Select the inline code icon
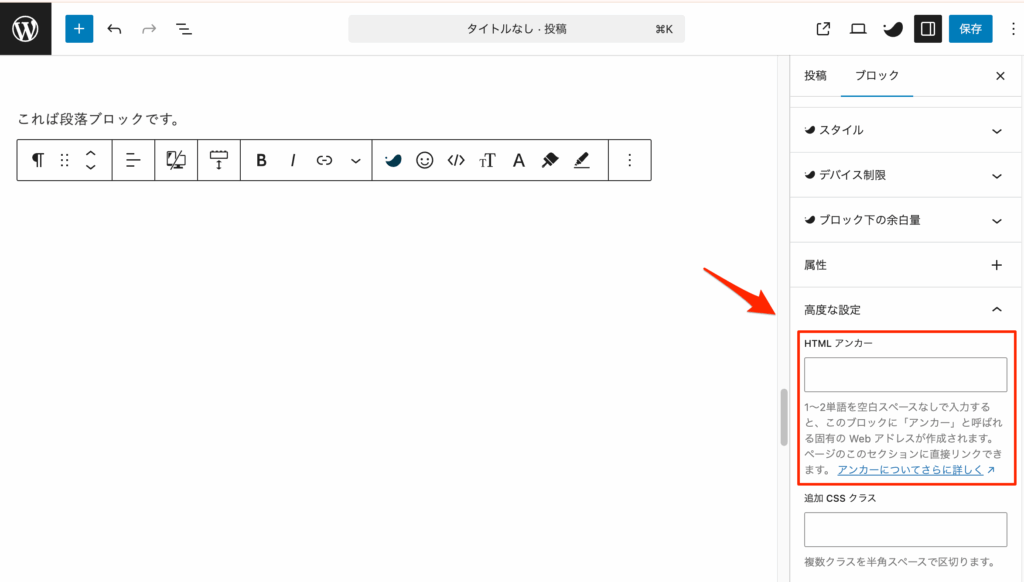Image resolution: width=1024 pixels, height=582 pixels. 455,160
